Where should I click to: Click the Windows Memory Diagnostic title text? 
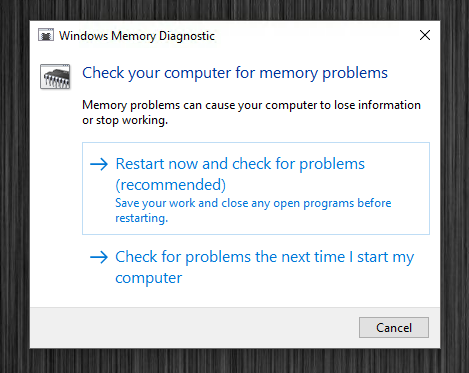click(x=137, y=36)
